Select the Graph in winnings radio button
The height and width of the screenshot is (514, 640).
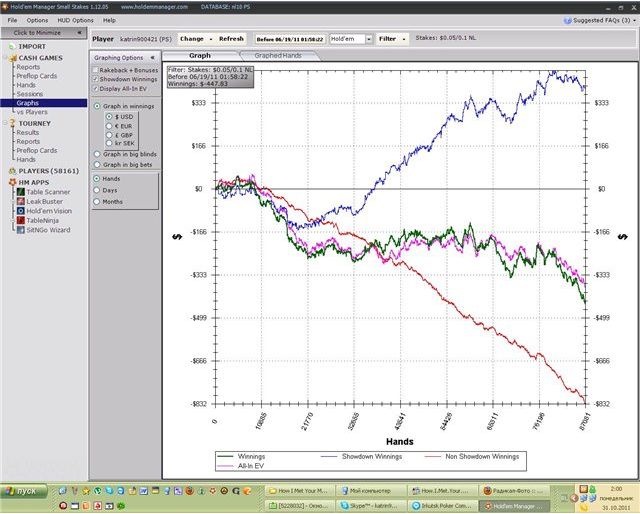point(97,106)
